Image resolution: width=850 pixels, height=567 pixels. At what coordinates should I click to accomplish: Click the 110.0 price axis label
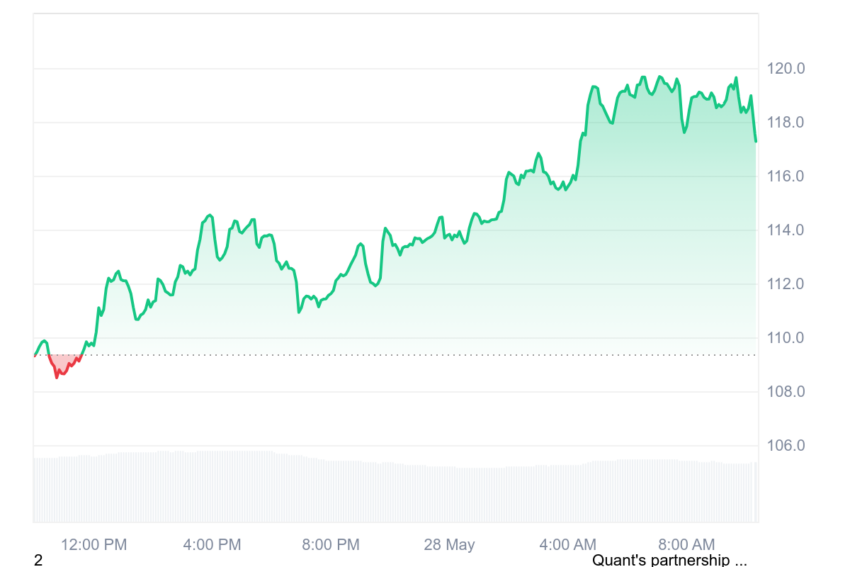tap(785, 338)
